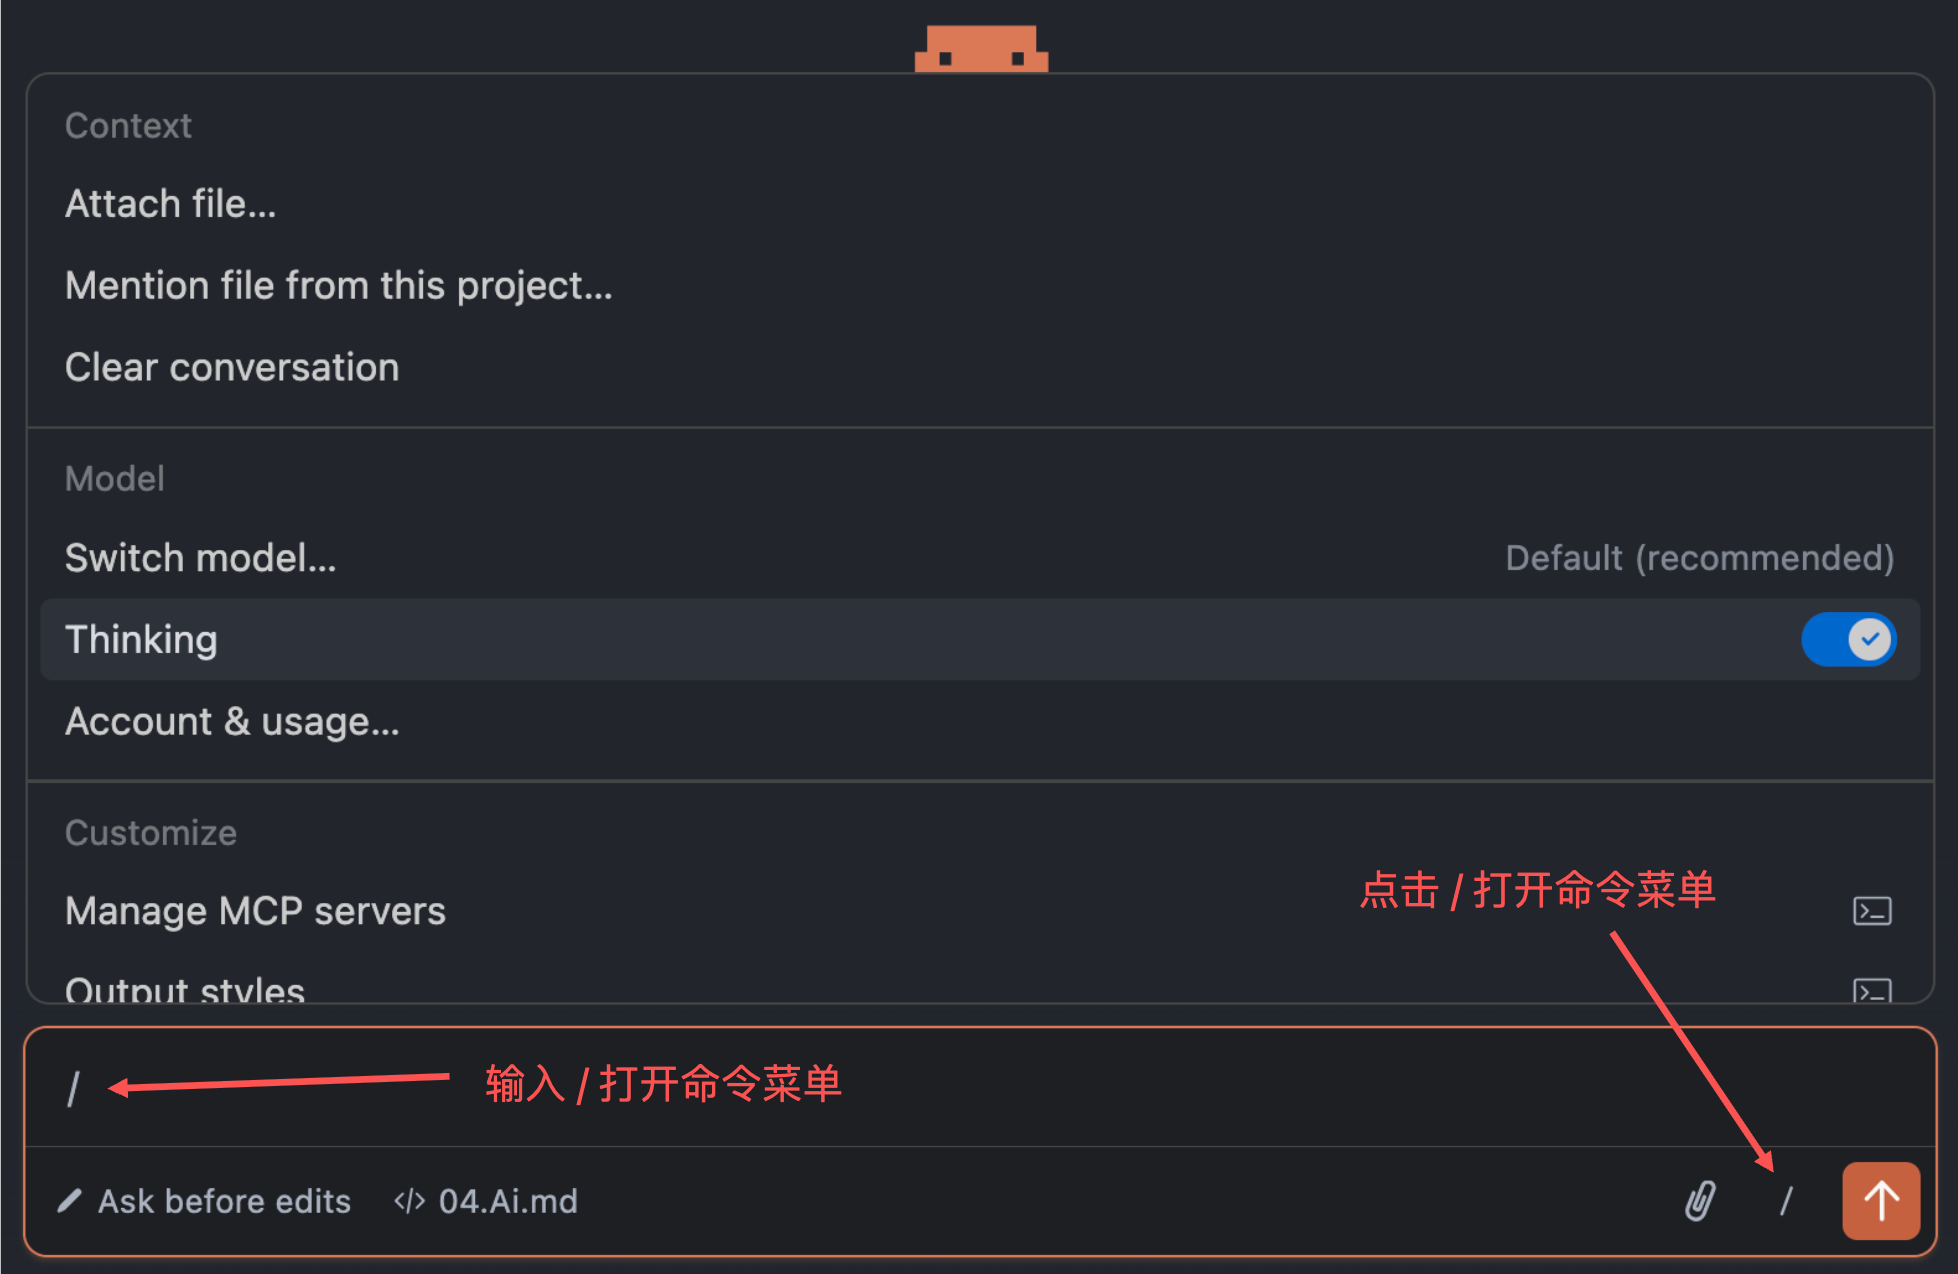The width and height of the screenshot is (1958, 1274).
Task: Click the orange Claude mascot icon
Action: (981, 48)
